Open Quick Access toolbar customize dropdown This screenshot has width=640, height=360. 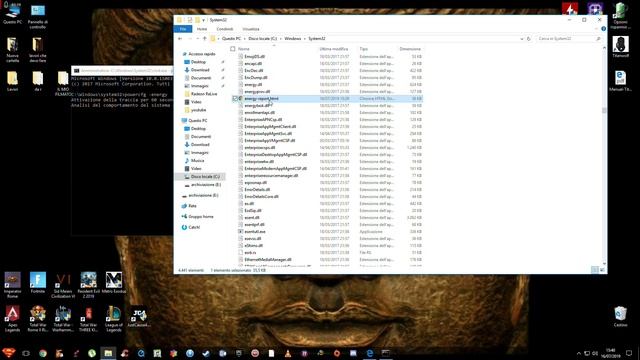tap(203, 20)
